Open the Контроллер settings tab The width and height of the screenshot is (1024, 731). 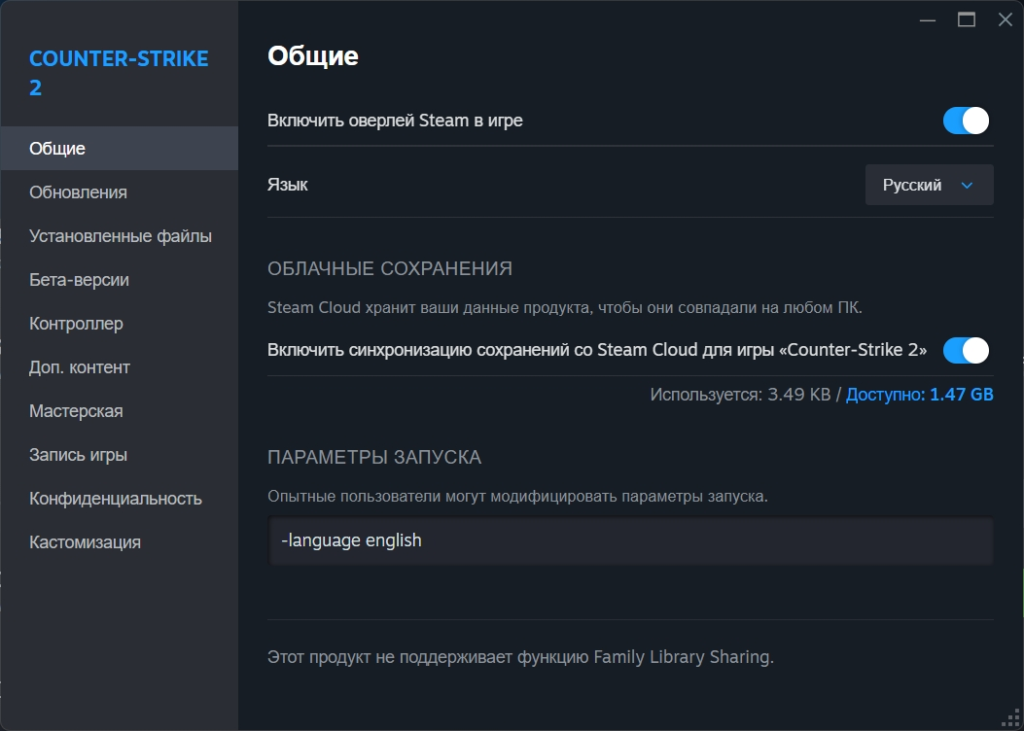pyautogui.click(x=76, y=324)
